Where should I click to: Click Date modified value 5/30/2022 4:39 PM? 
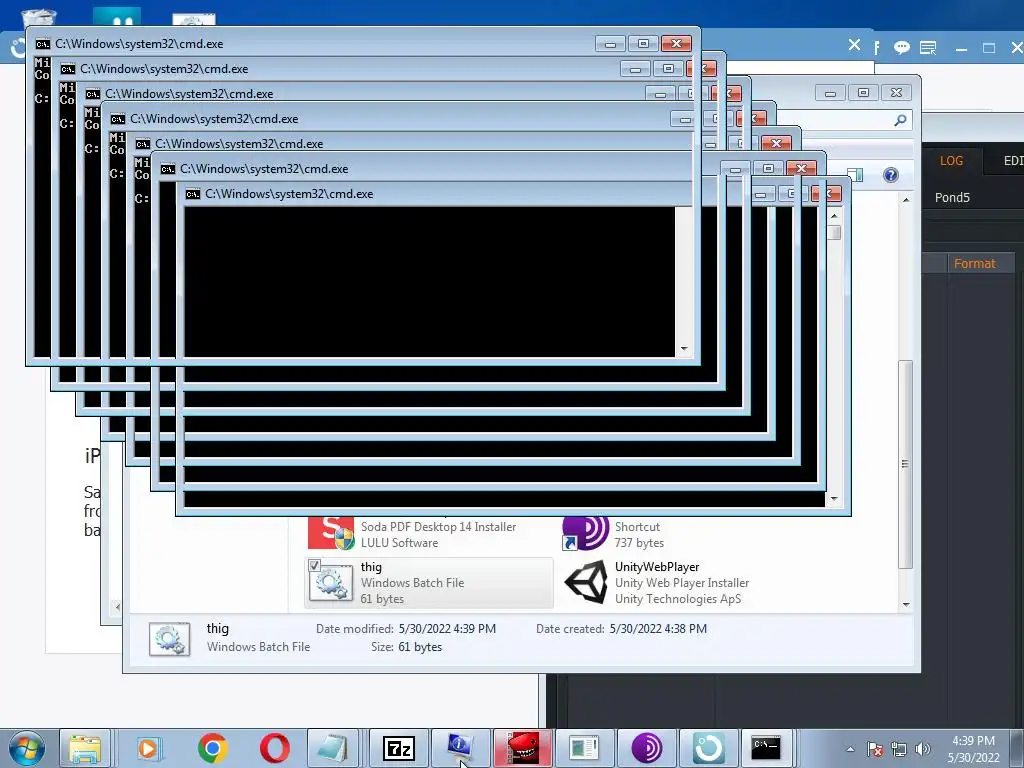click(x=447, y=629)
